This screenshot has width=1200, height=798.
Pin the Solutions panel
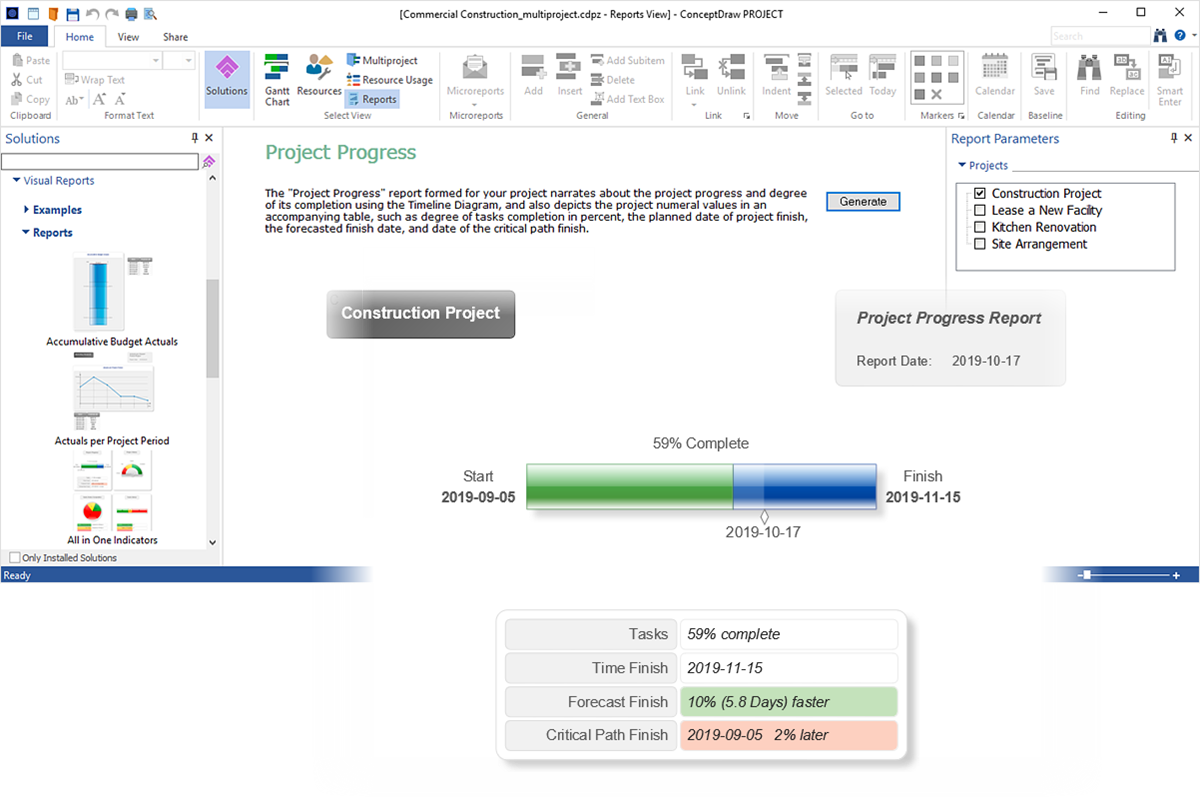coord(195,139)
